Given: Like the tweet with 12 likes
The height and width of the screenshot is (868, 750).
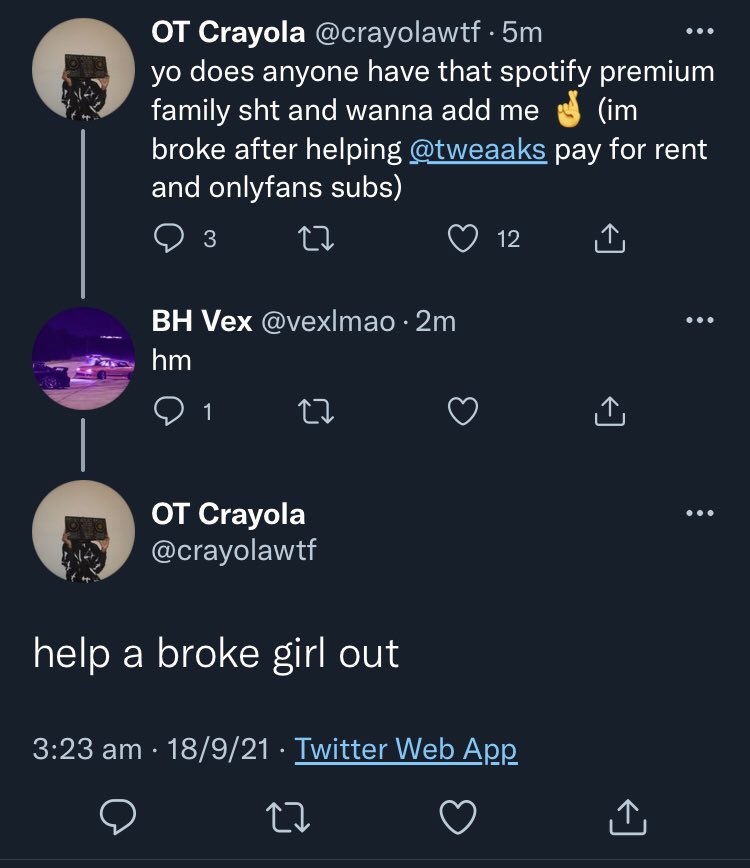Looking at the screenshot, I should [462, 239].
